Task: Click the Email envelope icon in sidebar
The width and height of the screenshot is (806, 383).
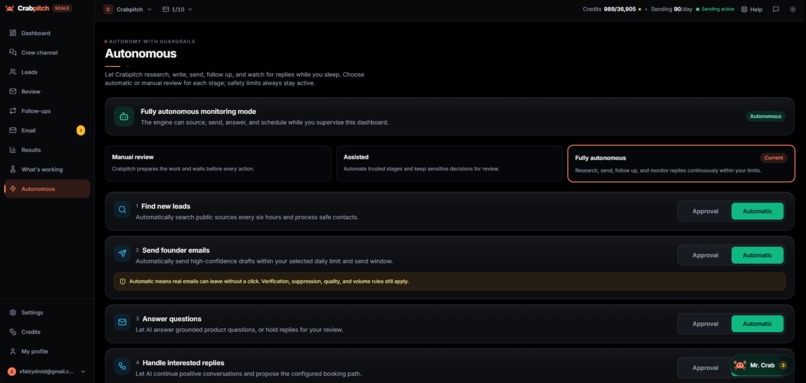Action: click(13, 131)
